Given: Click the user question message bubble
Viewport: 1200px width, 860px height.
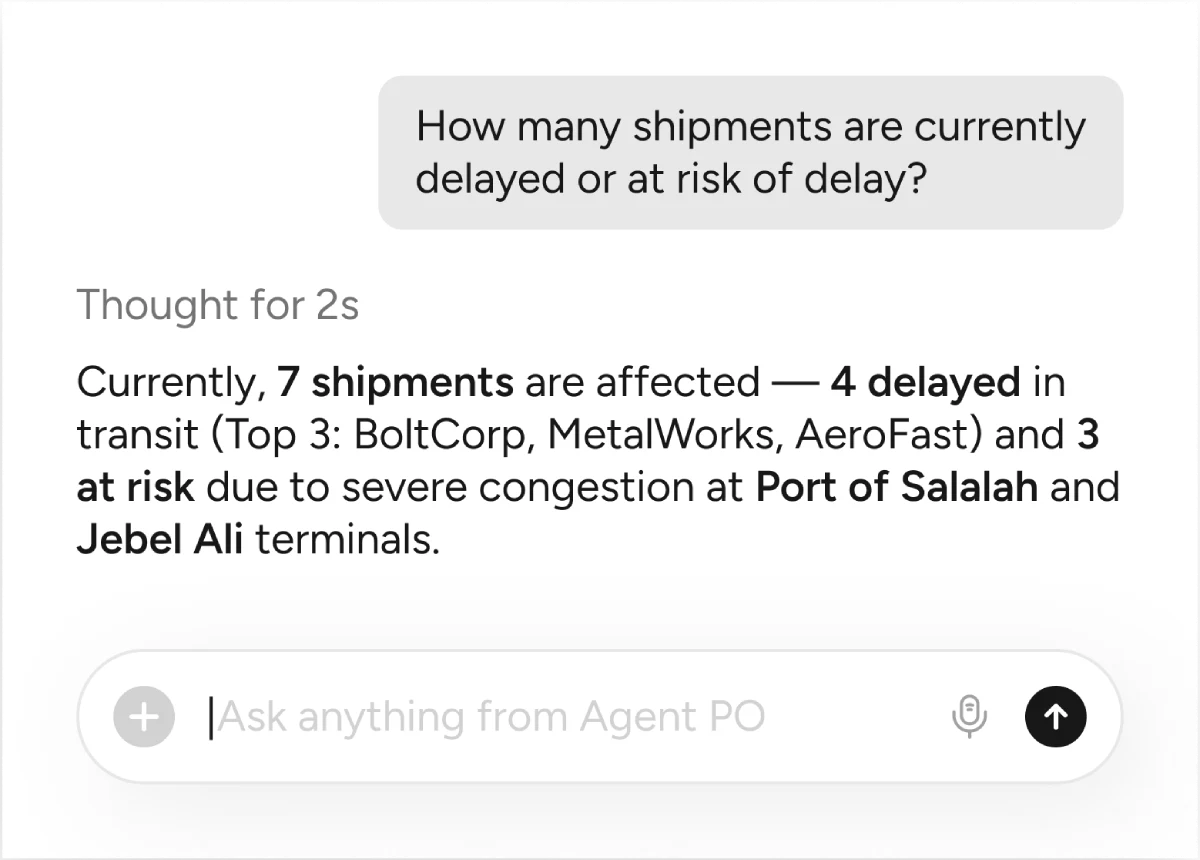Looking at the screenshot, I should (750, 153).
